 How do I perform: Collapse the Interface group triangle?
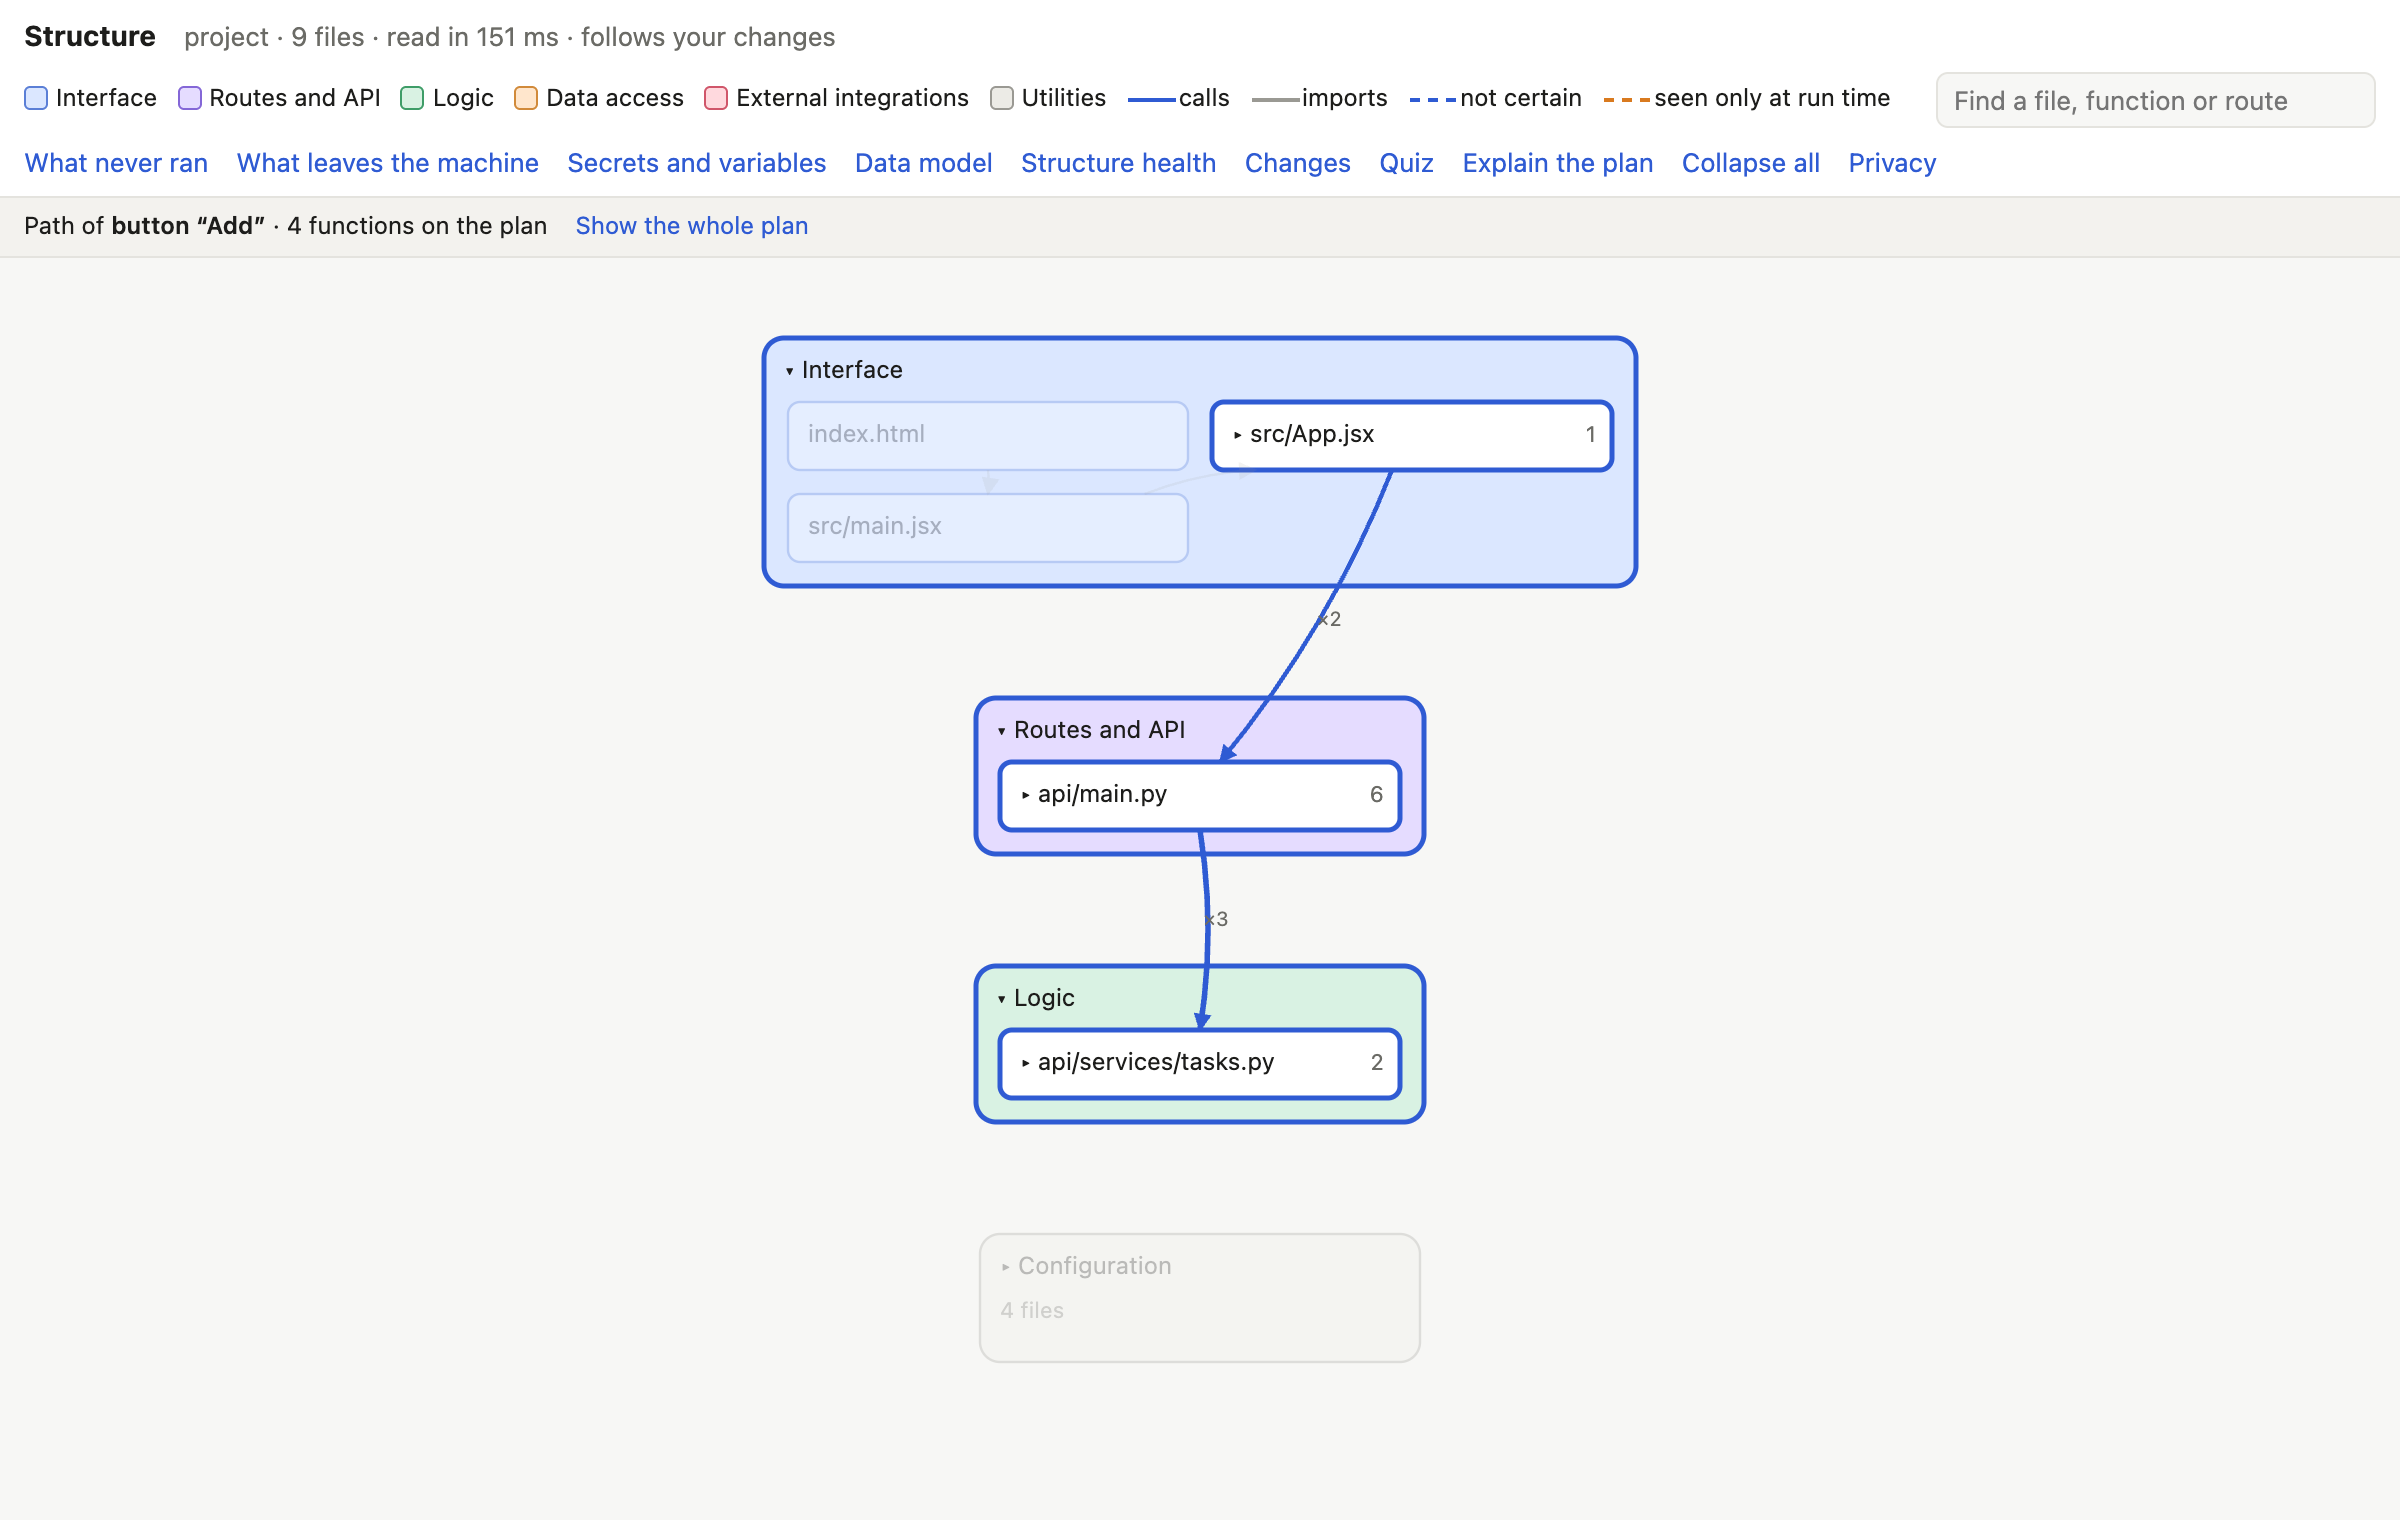point(790,371)
